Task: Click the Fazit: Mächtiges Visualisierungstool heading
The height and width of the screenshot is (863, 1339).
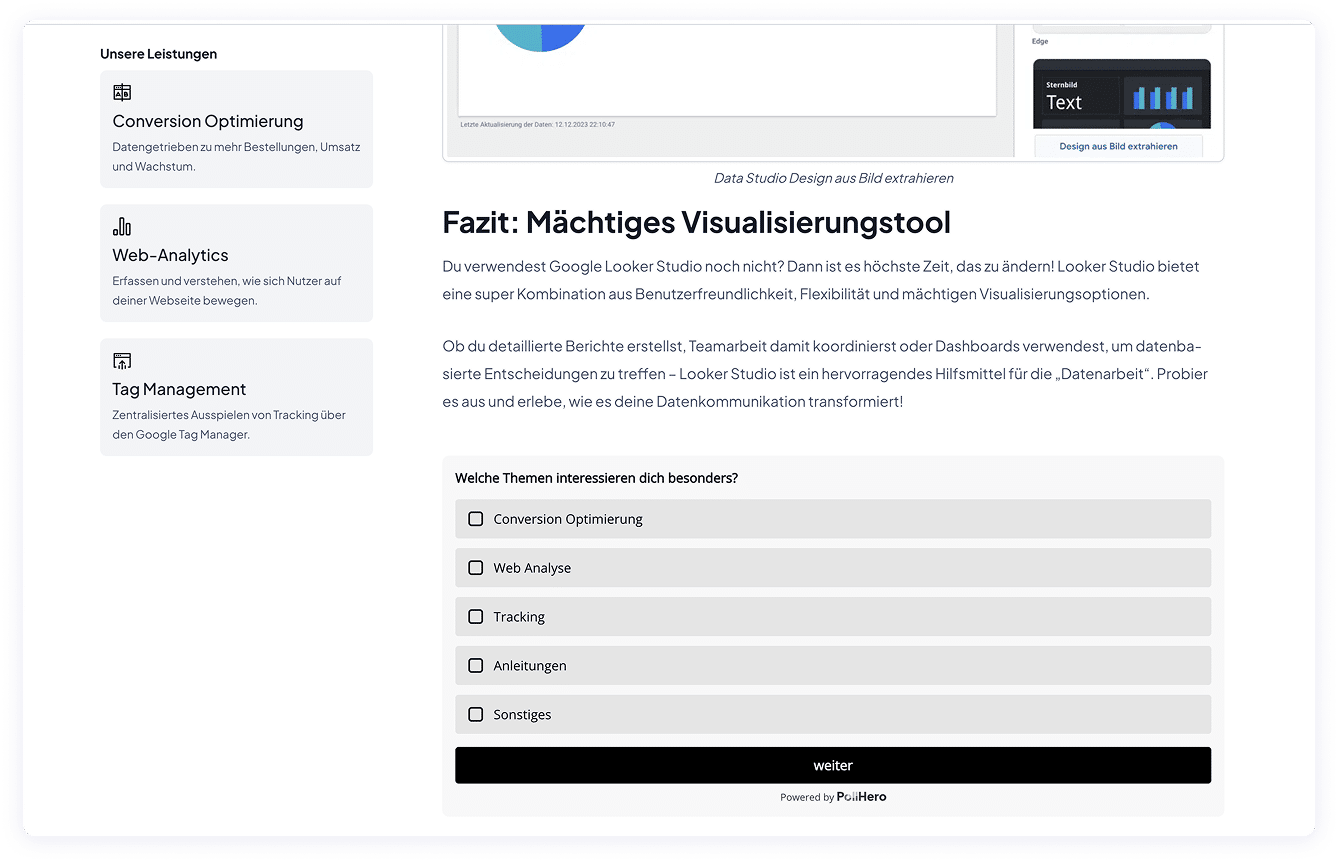Action: [x=696, y=222]
